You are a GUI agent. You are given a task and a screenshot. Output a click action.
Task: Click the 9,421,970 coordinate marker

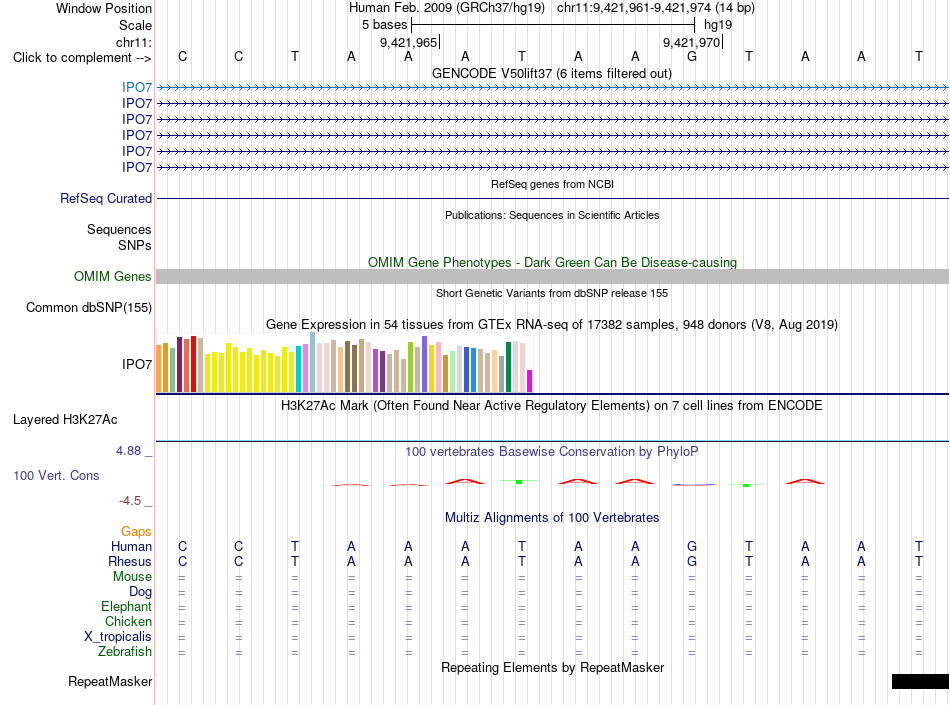coord(691,42)
